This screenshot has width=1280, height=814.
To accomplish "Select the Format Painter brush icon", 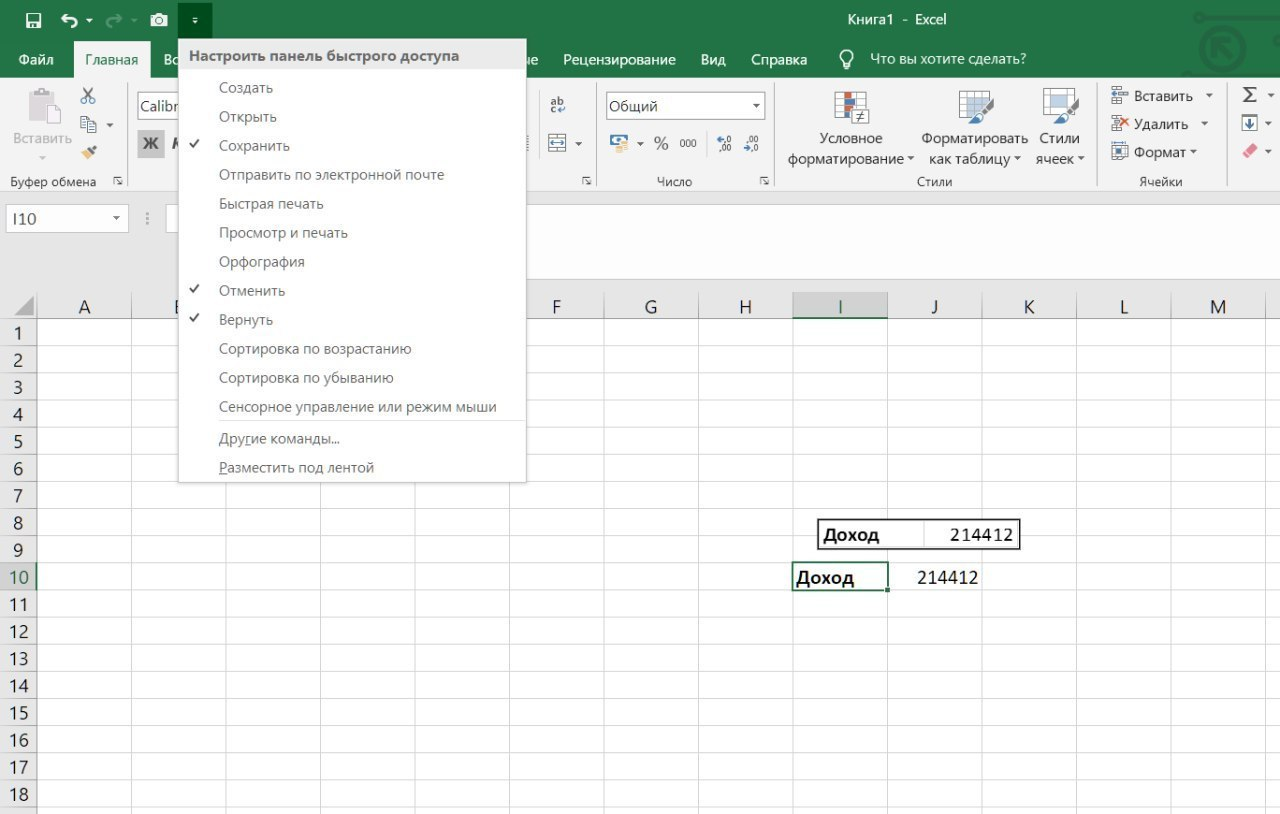I will (x=89, y=152).
